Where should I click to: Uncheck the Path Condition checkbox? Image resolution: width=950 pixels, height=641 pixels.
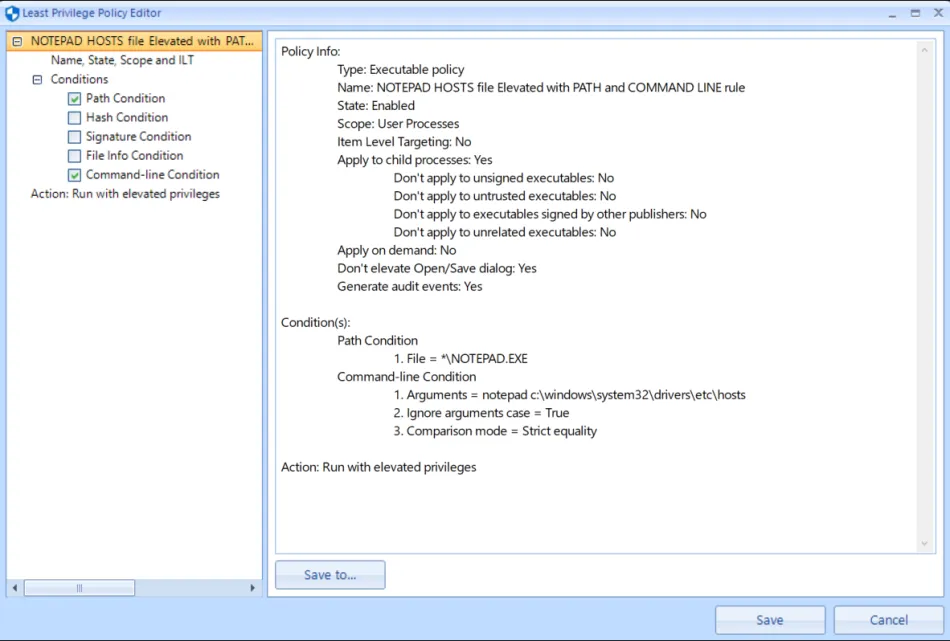coord(75,99)
